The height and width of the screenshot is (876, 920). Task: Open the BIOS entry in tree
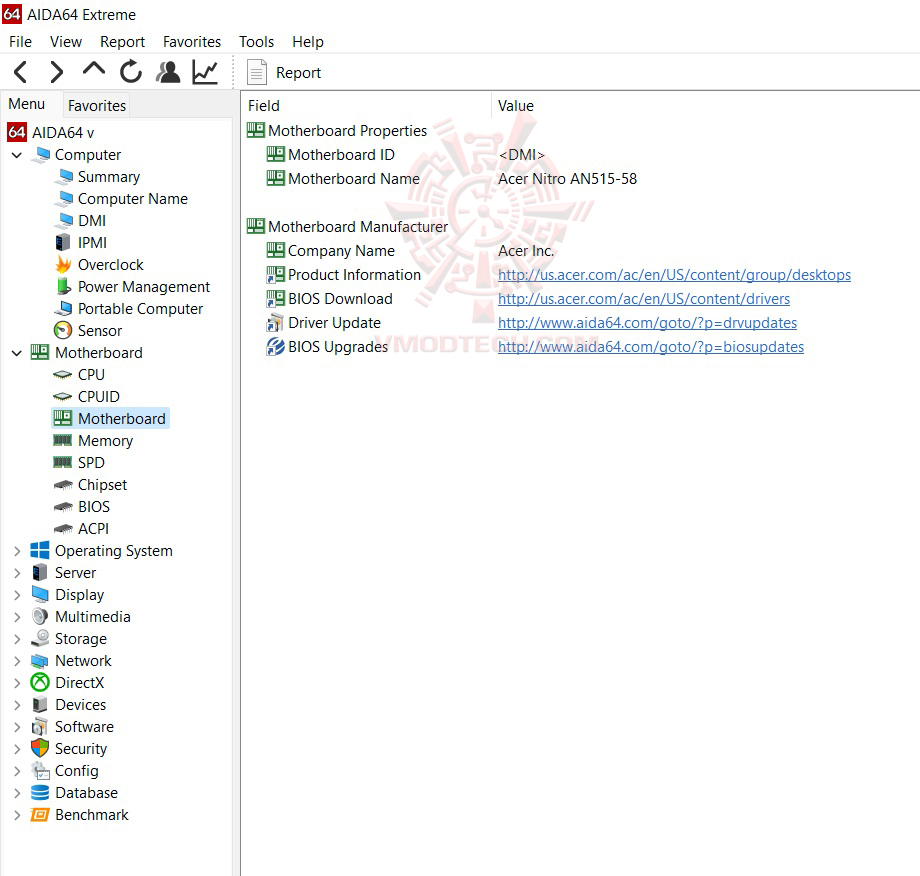point(94,507)
